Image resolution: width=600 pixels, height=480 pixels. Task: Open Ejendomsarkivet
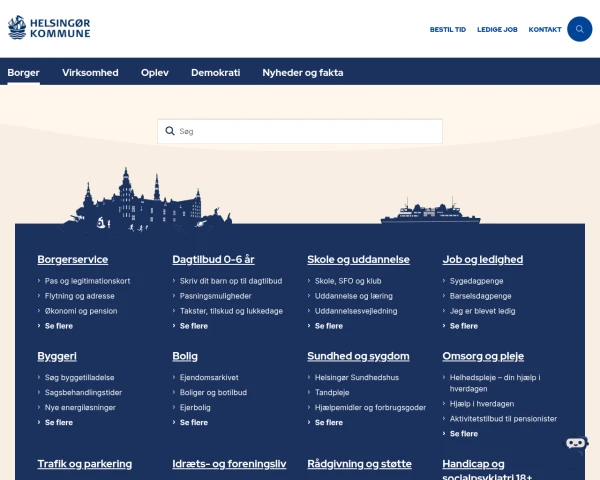tap(209, 377)
